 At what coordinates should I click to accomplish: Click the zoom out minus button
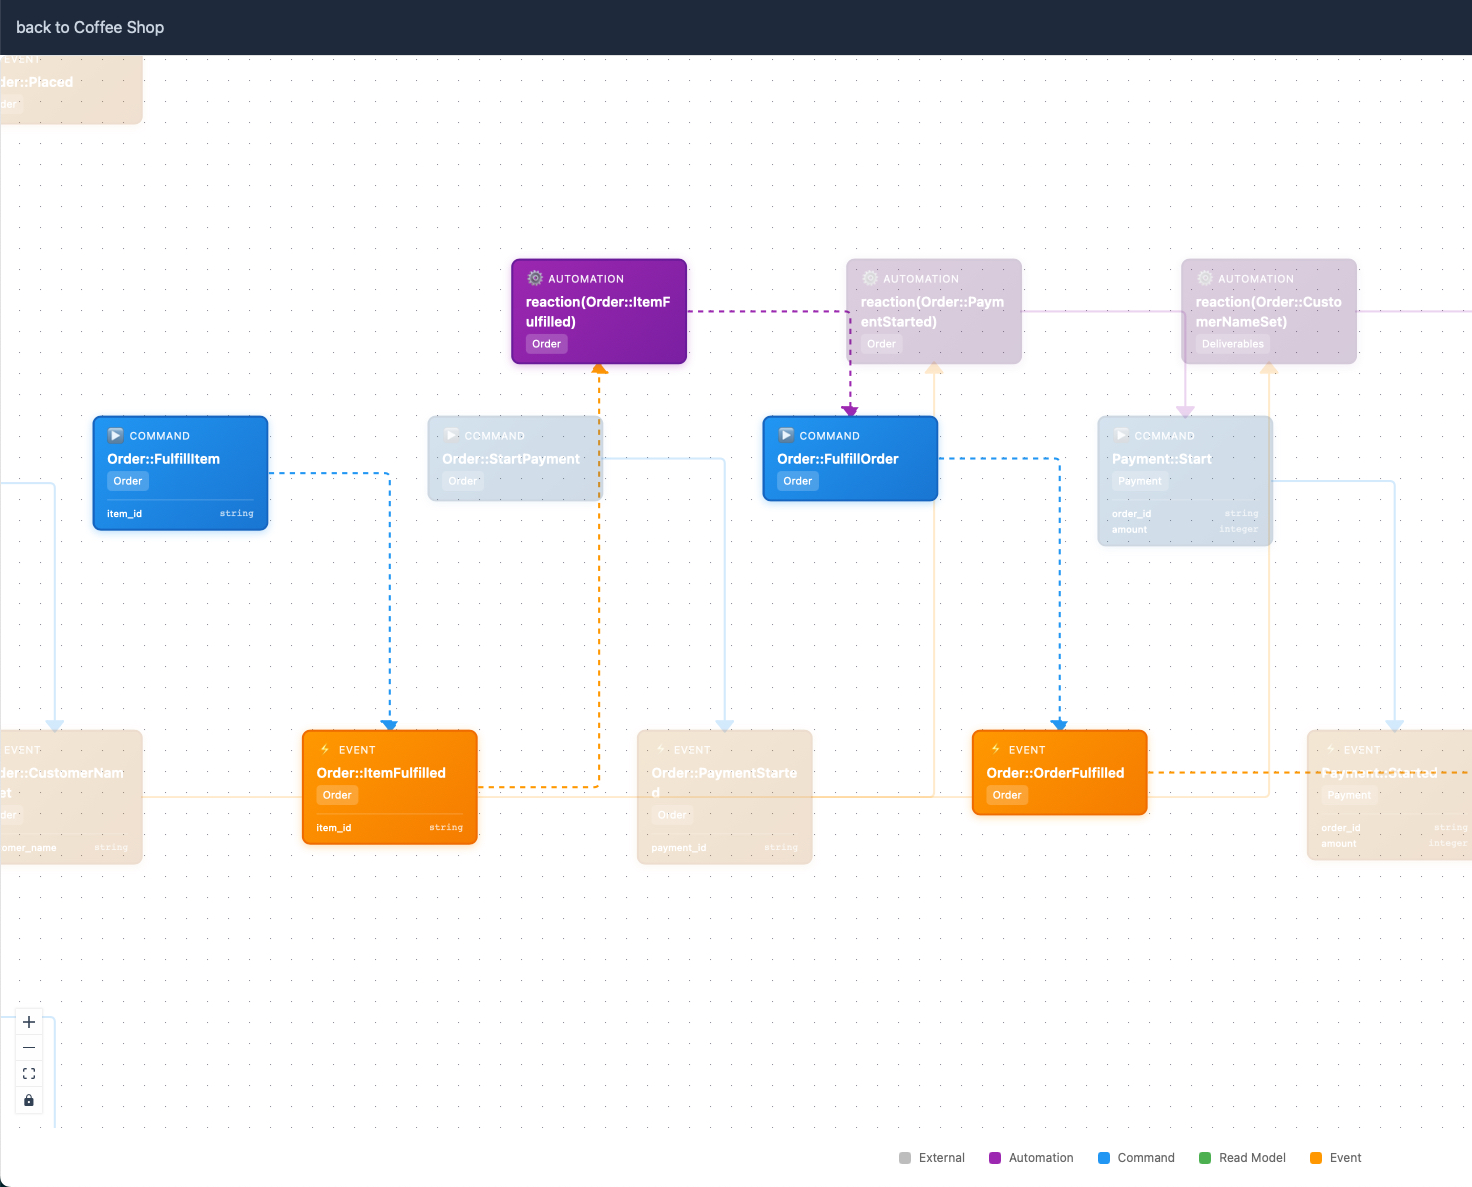(29, 1048)
